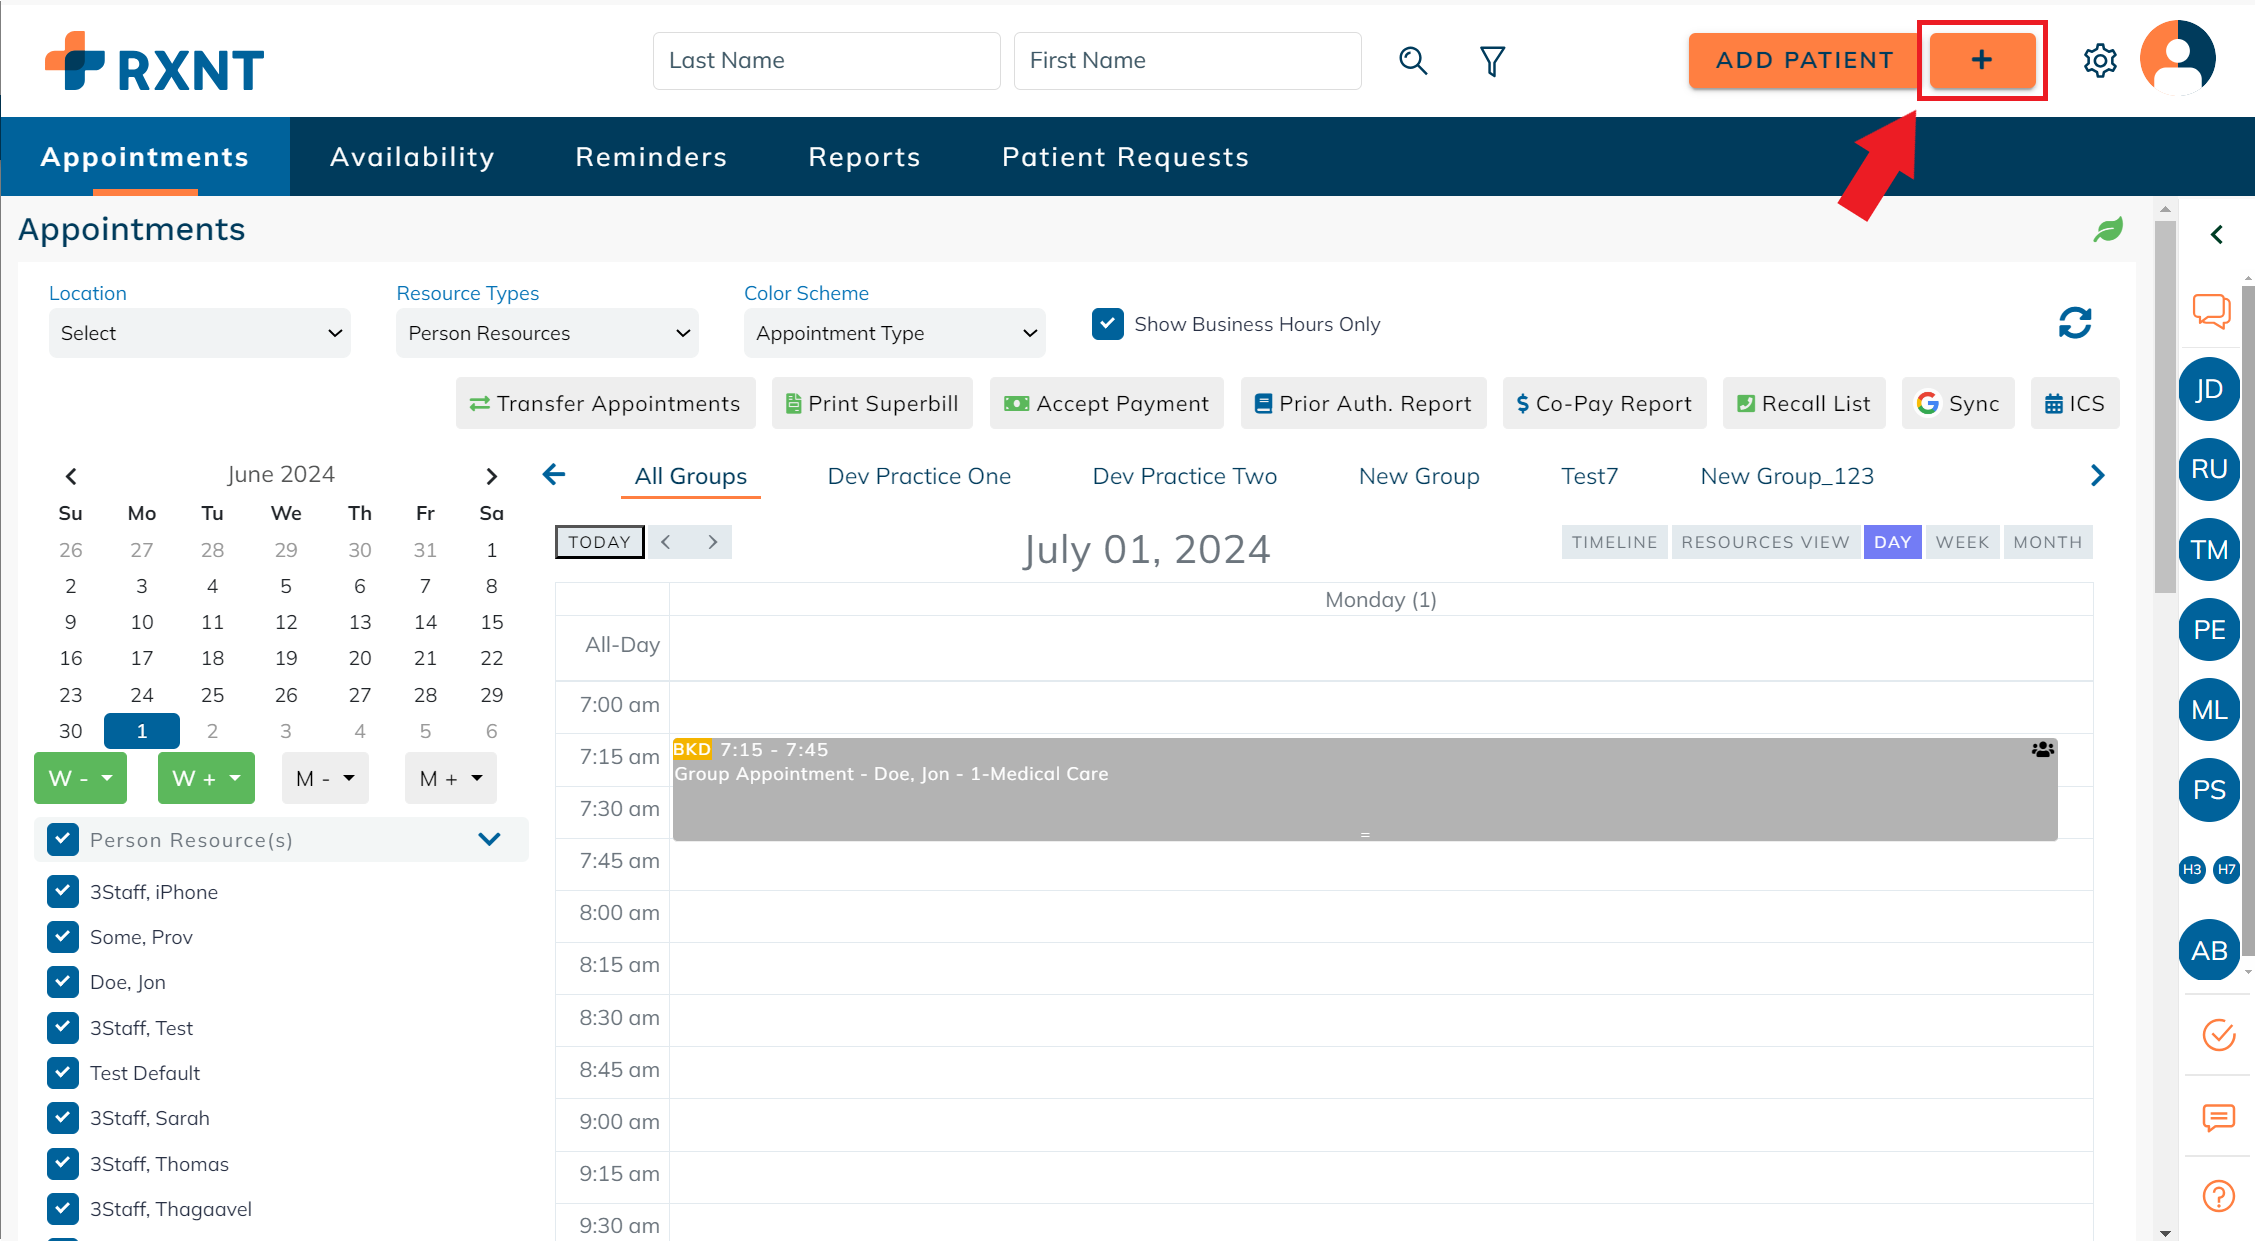Open the filter icon next to search
Screen dimensions: 2255x1241
click(x=1492, y=60)
